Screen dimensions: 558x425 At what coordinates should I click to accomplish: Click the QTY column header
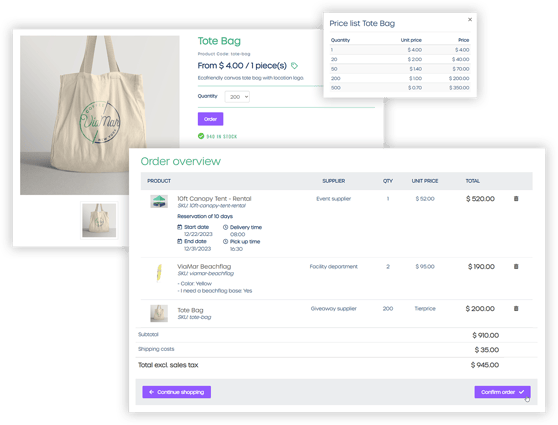click(388, 181)
